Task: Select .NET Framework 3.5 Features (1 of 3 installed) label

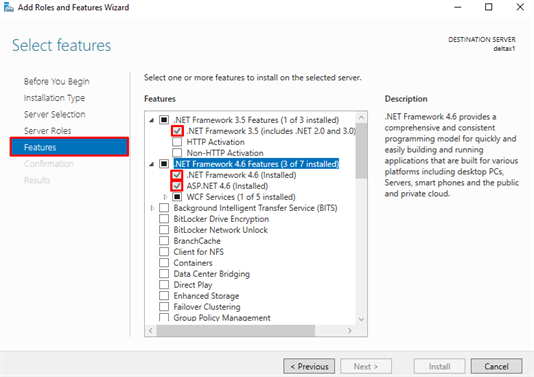Action: pyautogui.click(x=256, y=120)
